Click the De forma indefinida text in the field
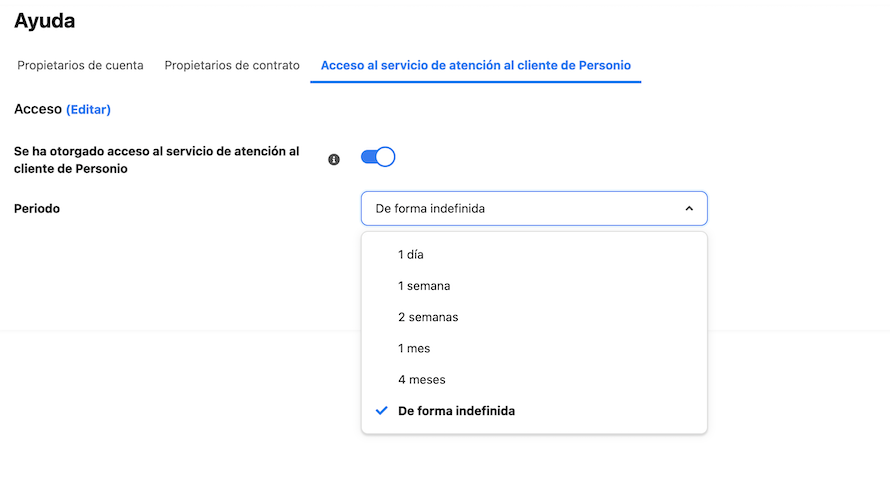This screenshot has width=890, height=488. (430, 208)
